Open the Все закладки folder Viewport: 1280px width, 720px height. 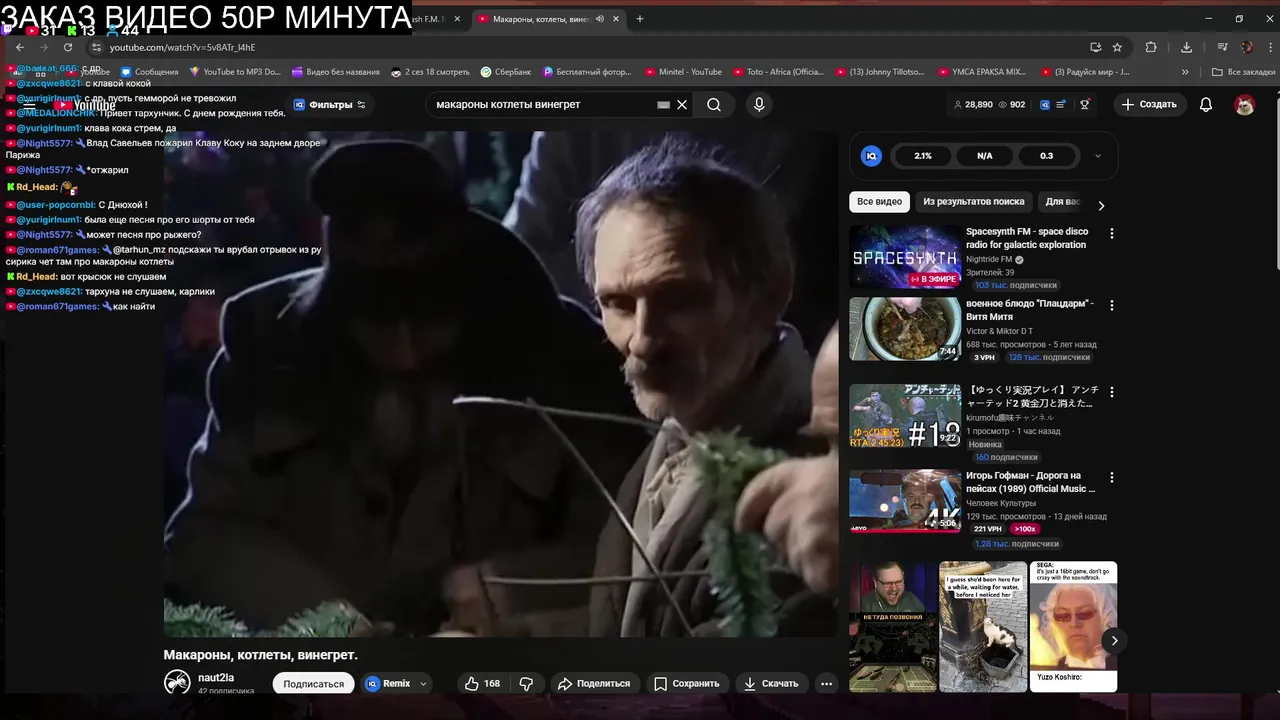click(1243, 72)
